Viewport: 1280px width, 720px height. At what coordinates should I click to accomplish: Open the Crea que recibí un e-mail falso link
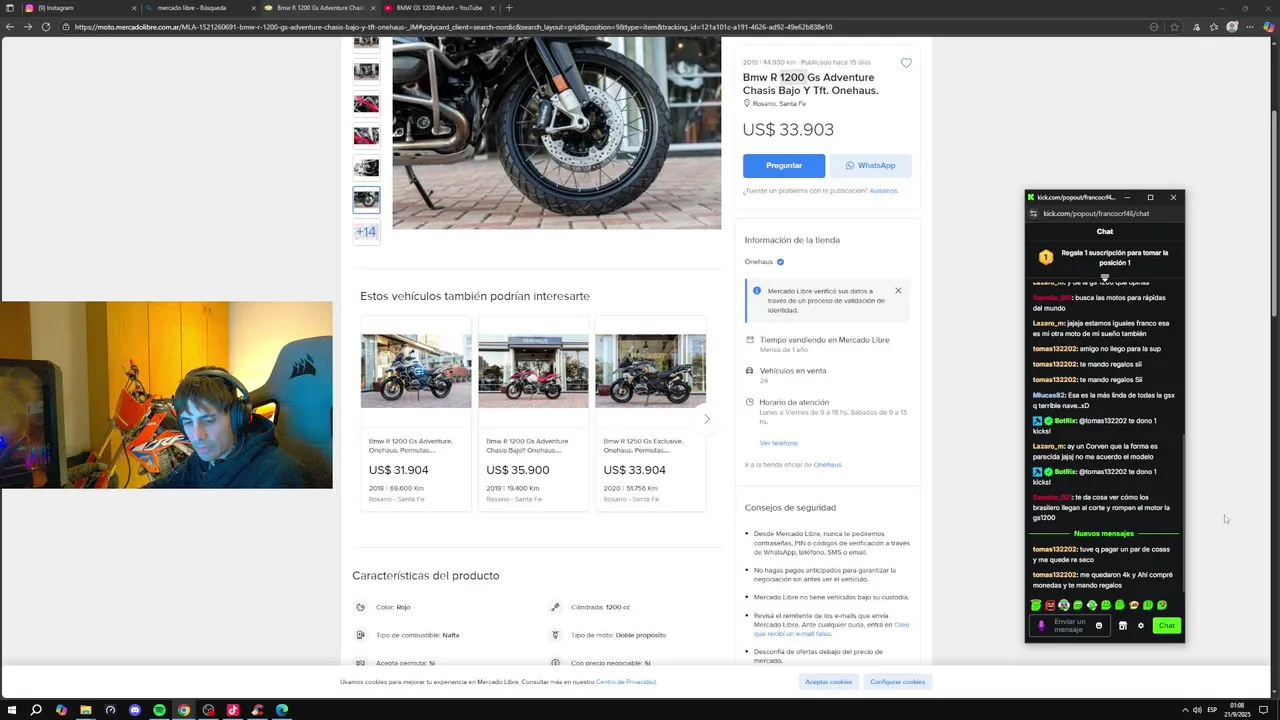point(831,629)
